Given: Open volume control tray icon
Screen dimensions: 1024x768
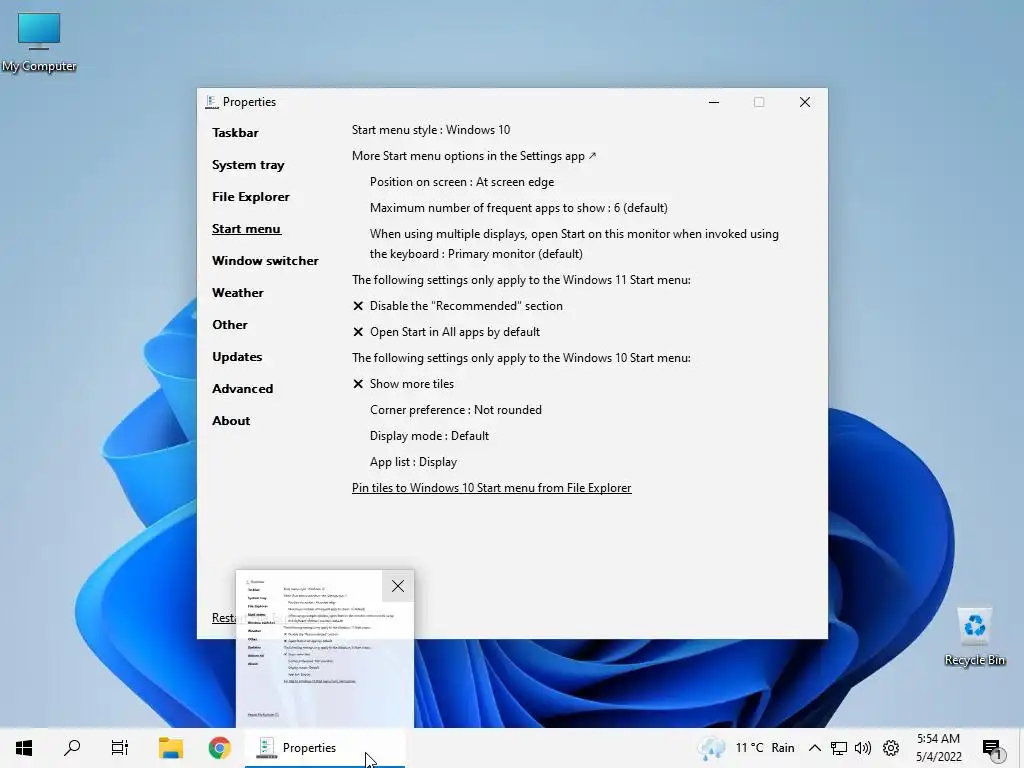Looking at the screenshot, I should (863, 748).
